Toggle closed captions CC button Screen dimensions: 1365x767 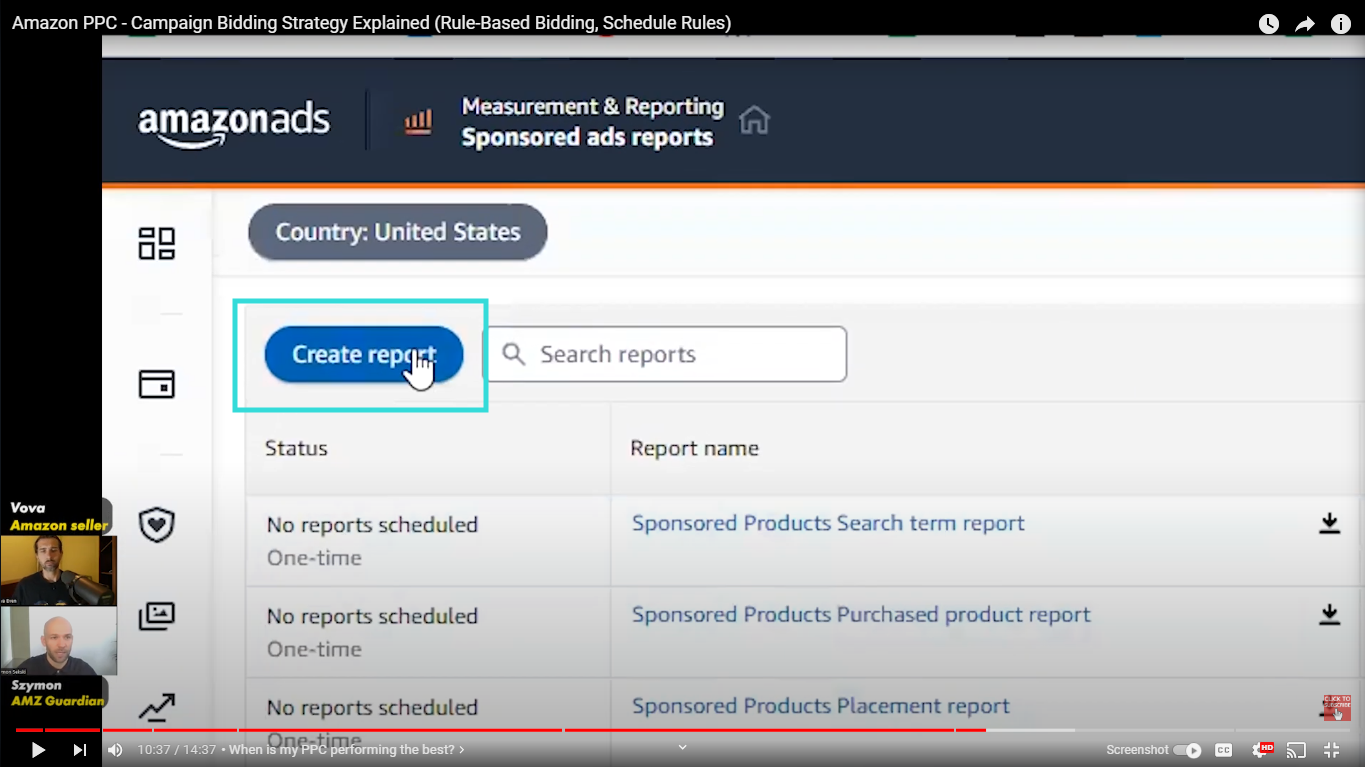(x=1223, y=750)
